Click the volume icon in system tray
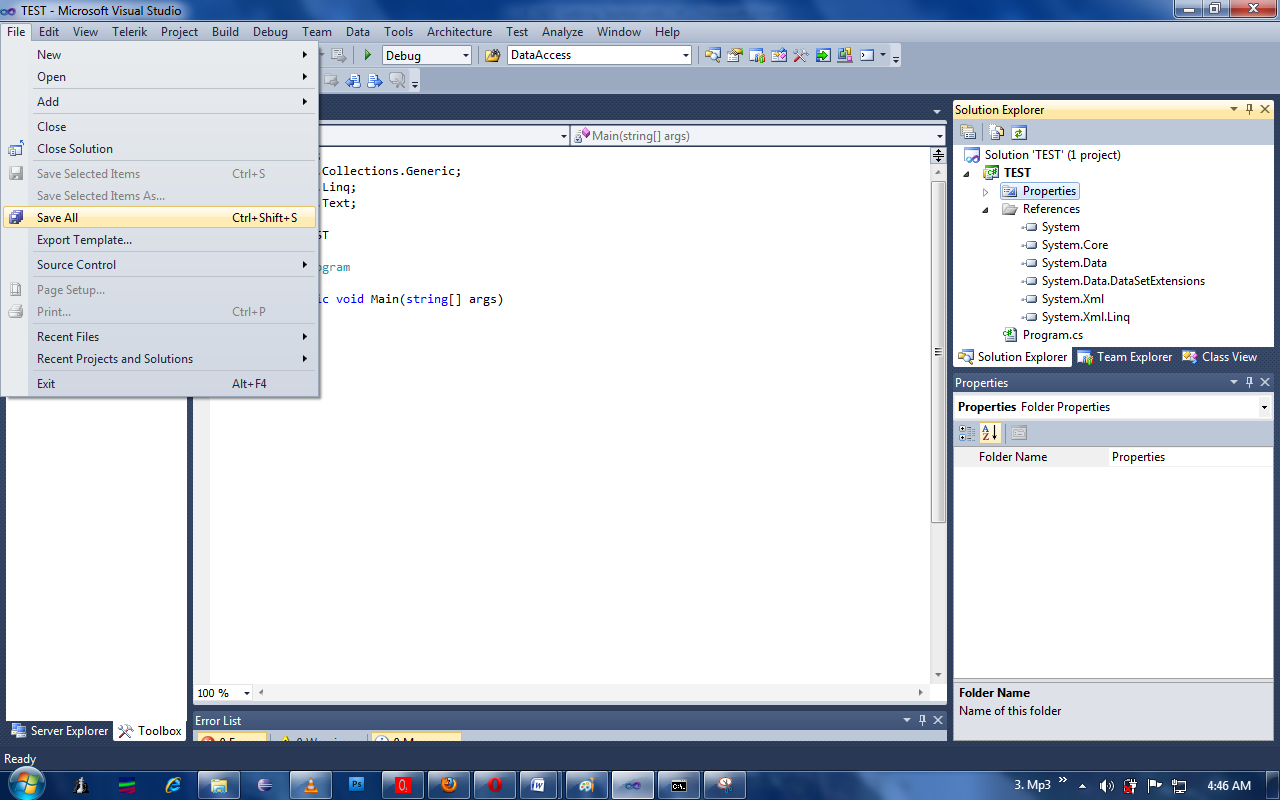This screenshot has height=800, width=1280. point(1106,786)
